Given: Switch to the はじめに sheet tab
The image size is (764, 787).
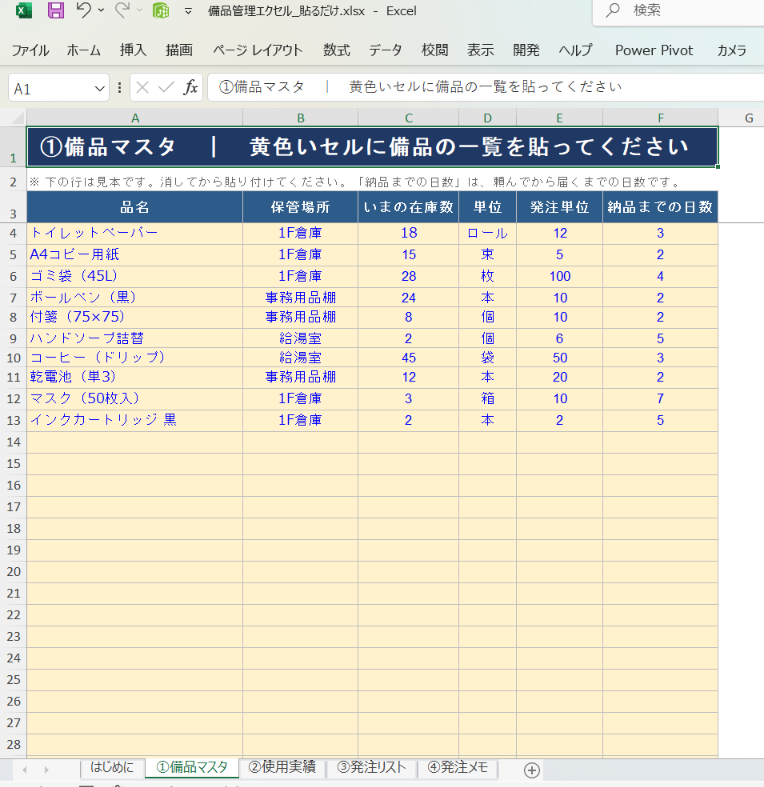Looking at the screenshot, I should (x=112, y=767).
